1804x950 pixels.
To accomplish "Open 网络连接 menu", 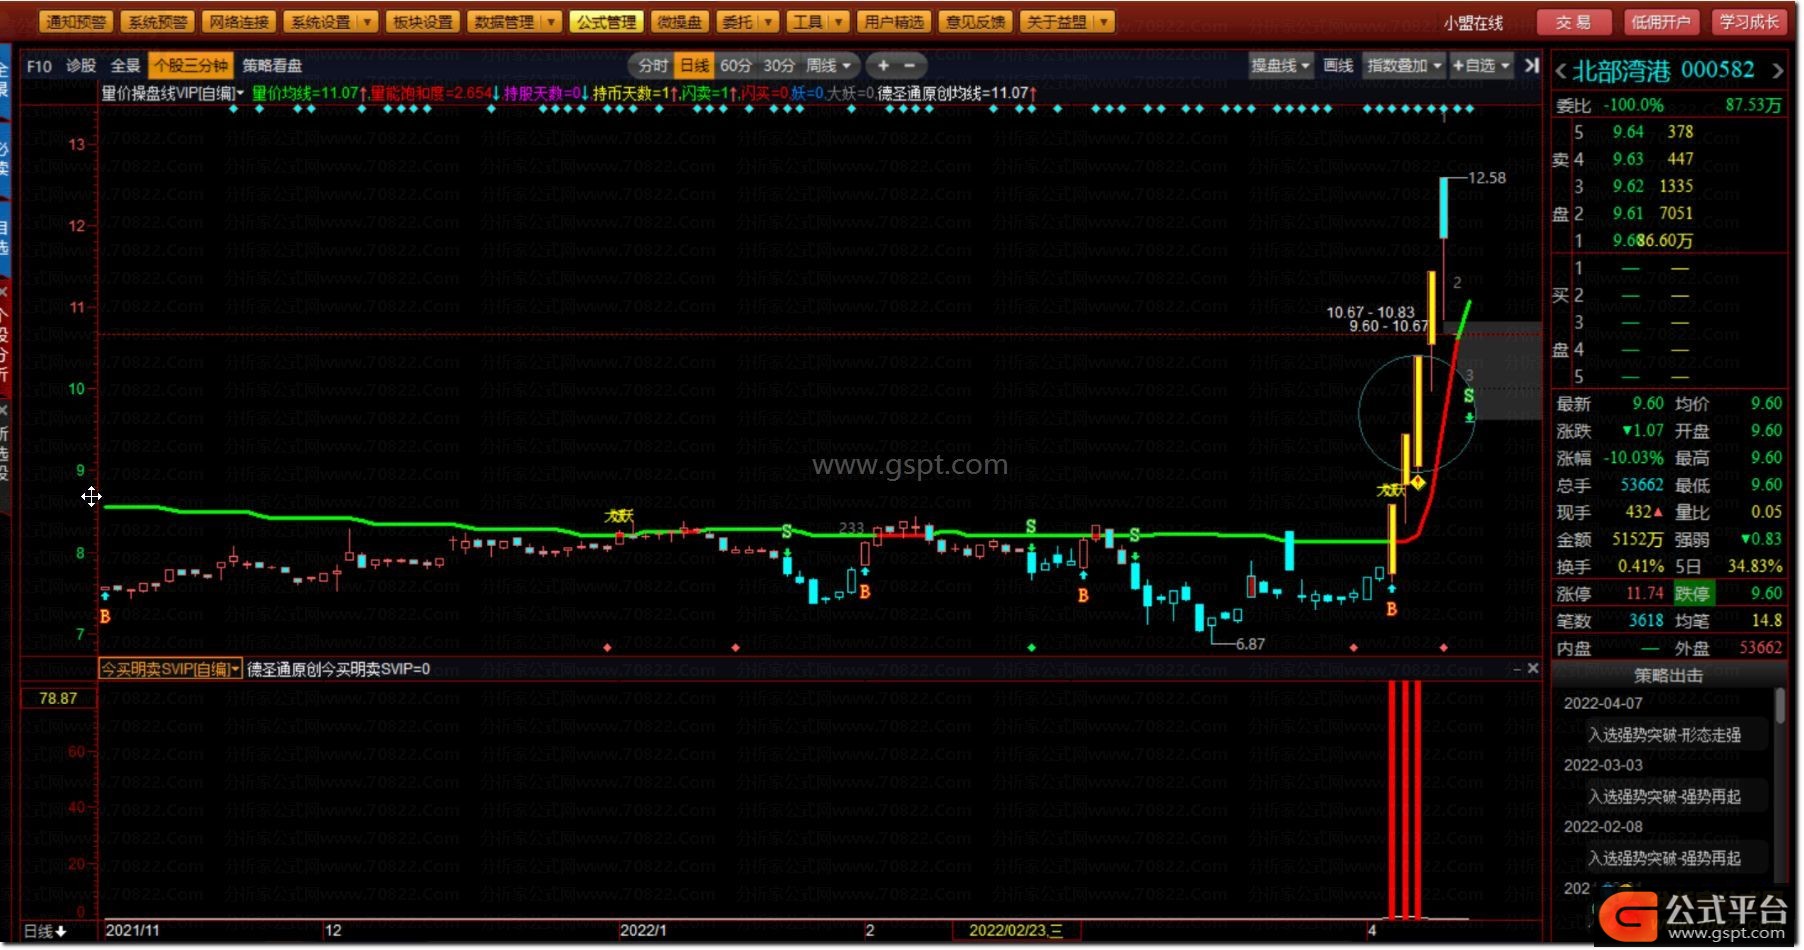I will 239,22.
